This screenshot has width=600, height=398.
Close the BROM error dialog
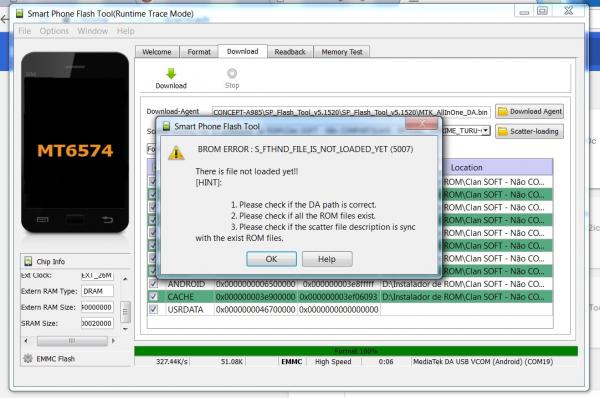pyautogui.click(x=421, y=124)
